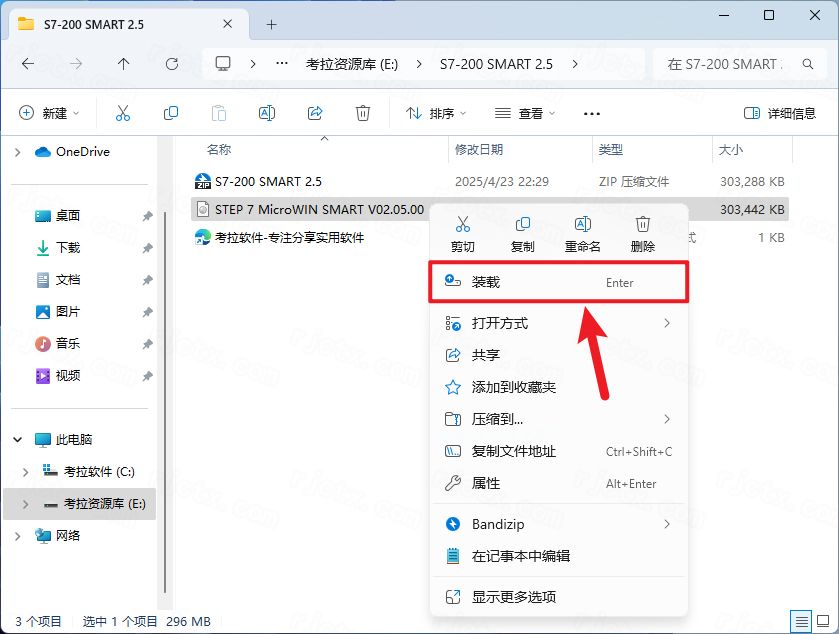Image resolution: width=839 pixels, height=634 pixels.
Task: Click the 删除 icon in the context menu
Action: point(641,226)
